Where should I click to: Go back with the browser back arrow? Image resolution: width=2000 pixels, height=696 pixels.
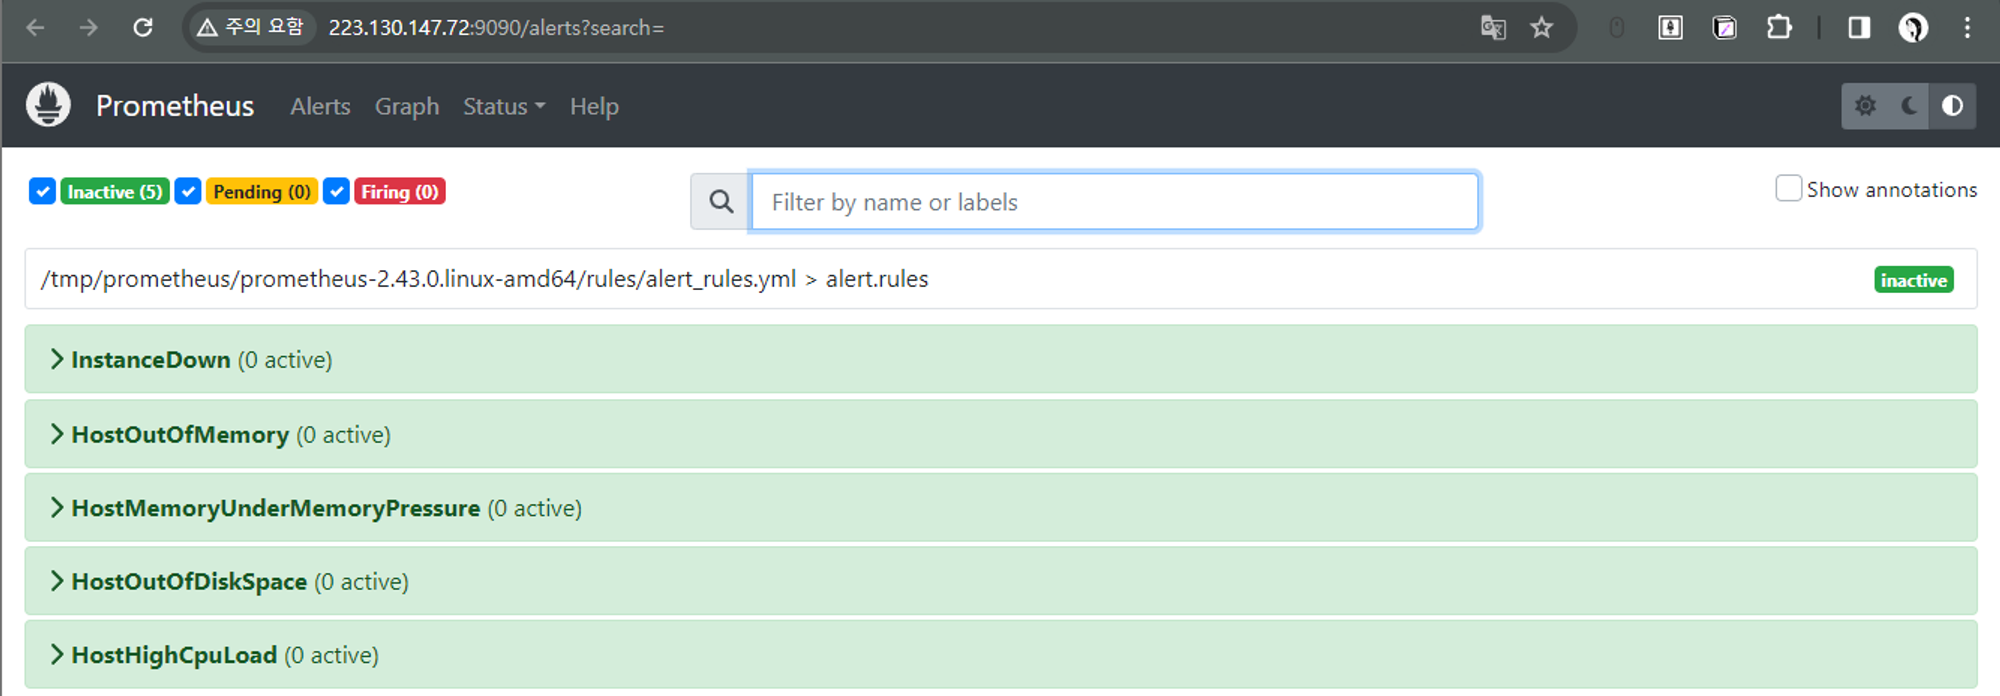tap(36, 28)
